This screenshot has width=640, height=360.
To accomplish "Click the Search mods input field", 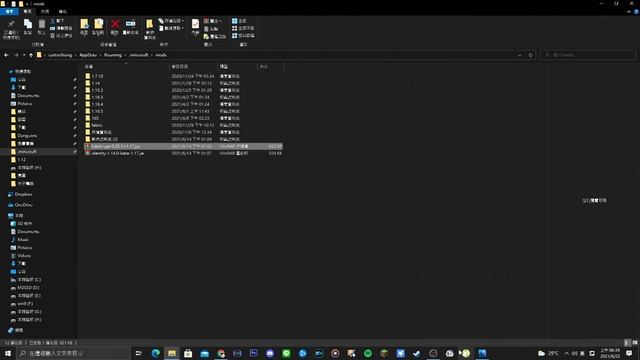I will pos(588,55).
